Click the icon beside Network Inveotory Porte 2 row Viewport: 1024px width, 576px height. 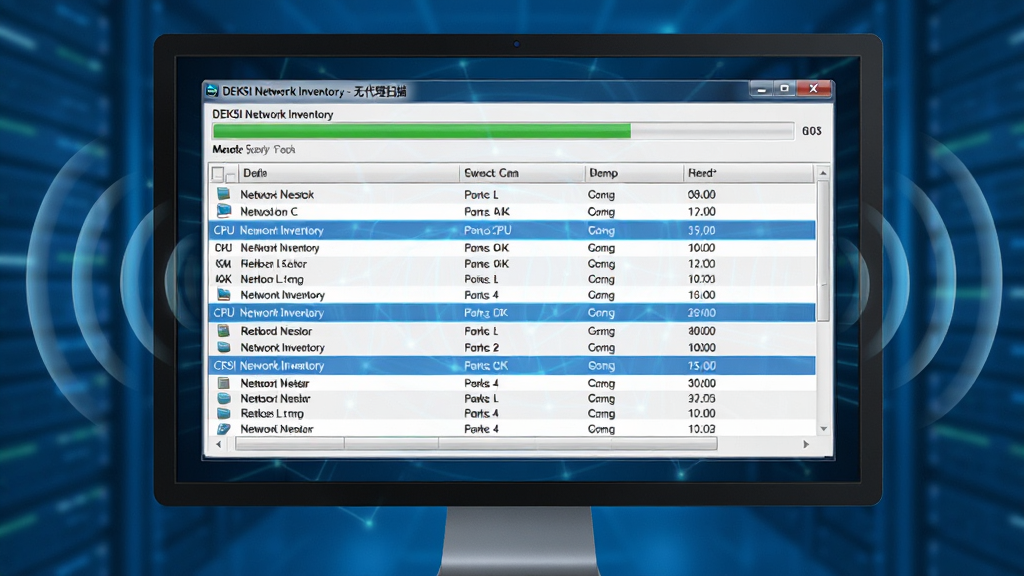(223, 347)
